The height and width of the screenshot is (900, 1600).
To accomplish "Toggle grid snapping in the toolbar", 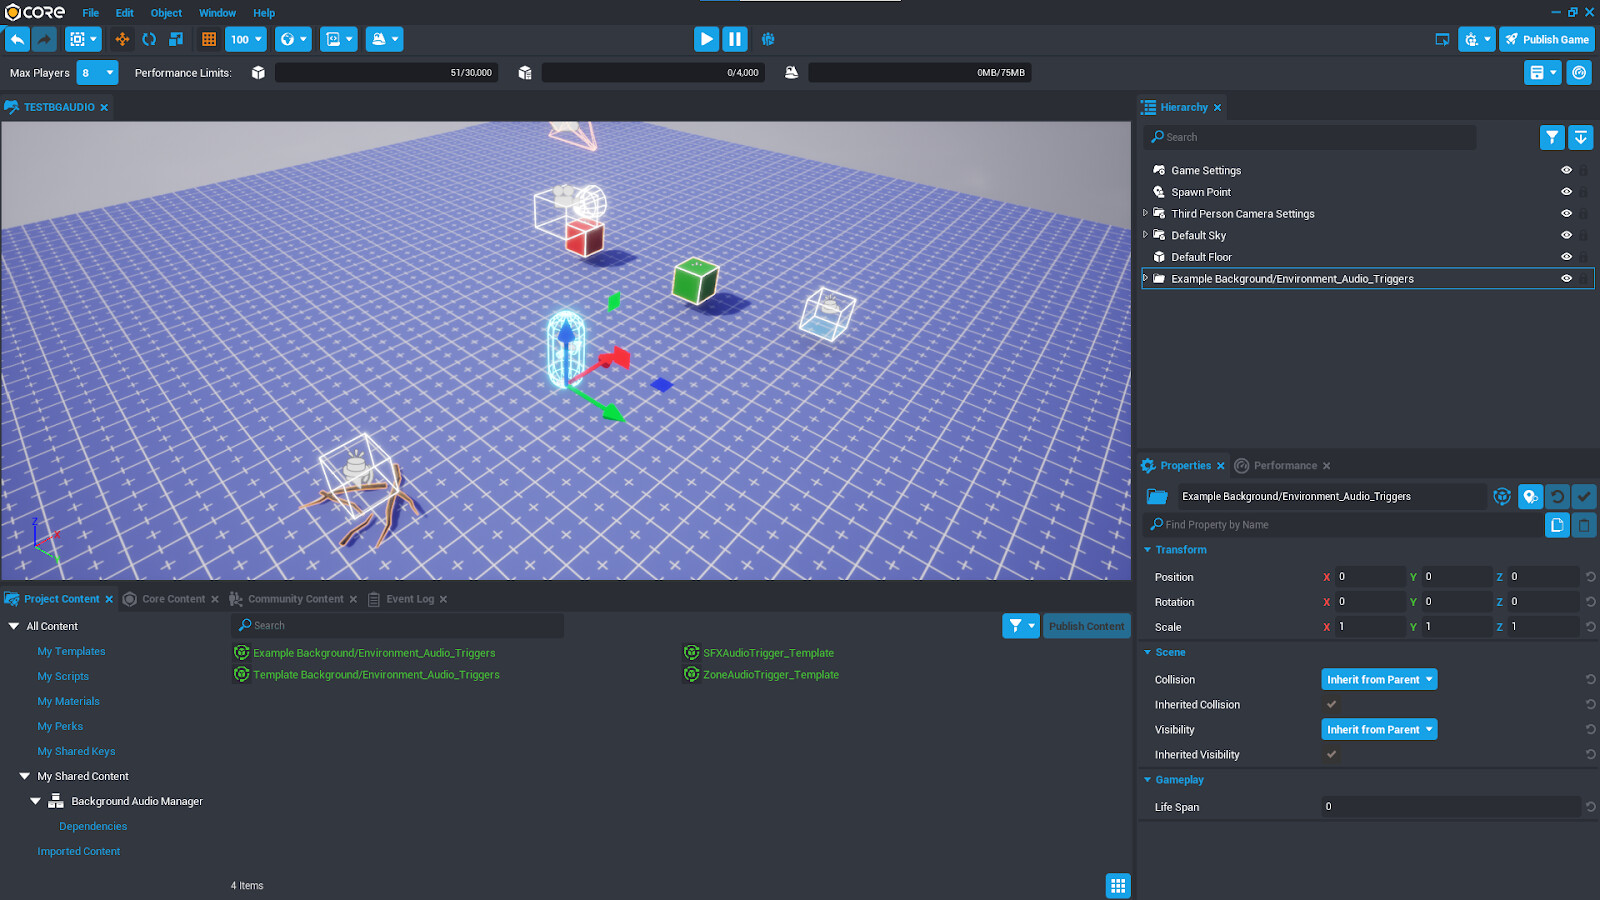I will [x=206, y=39].
